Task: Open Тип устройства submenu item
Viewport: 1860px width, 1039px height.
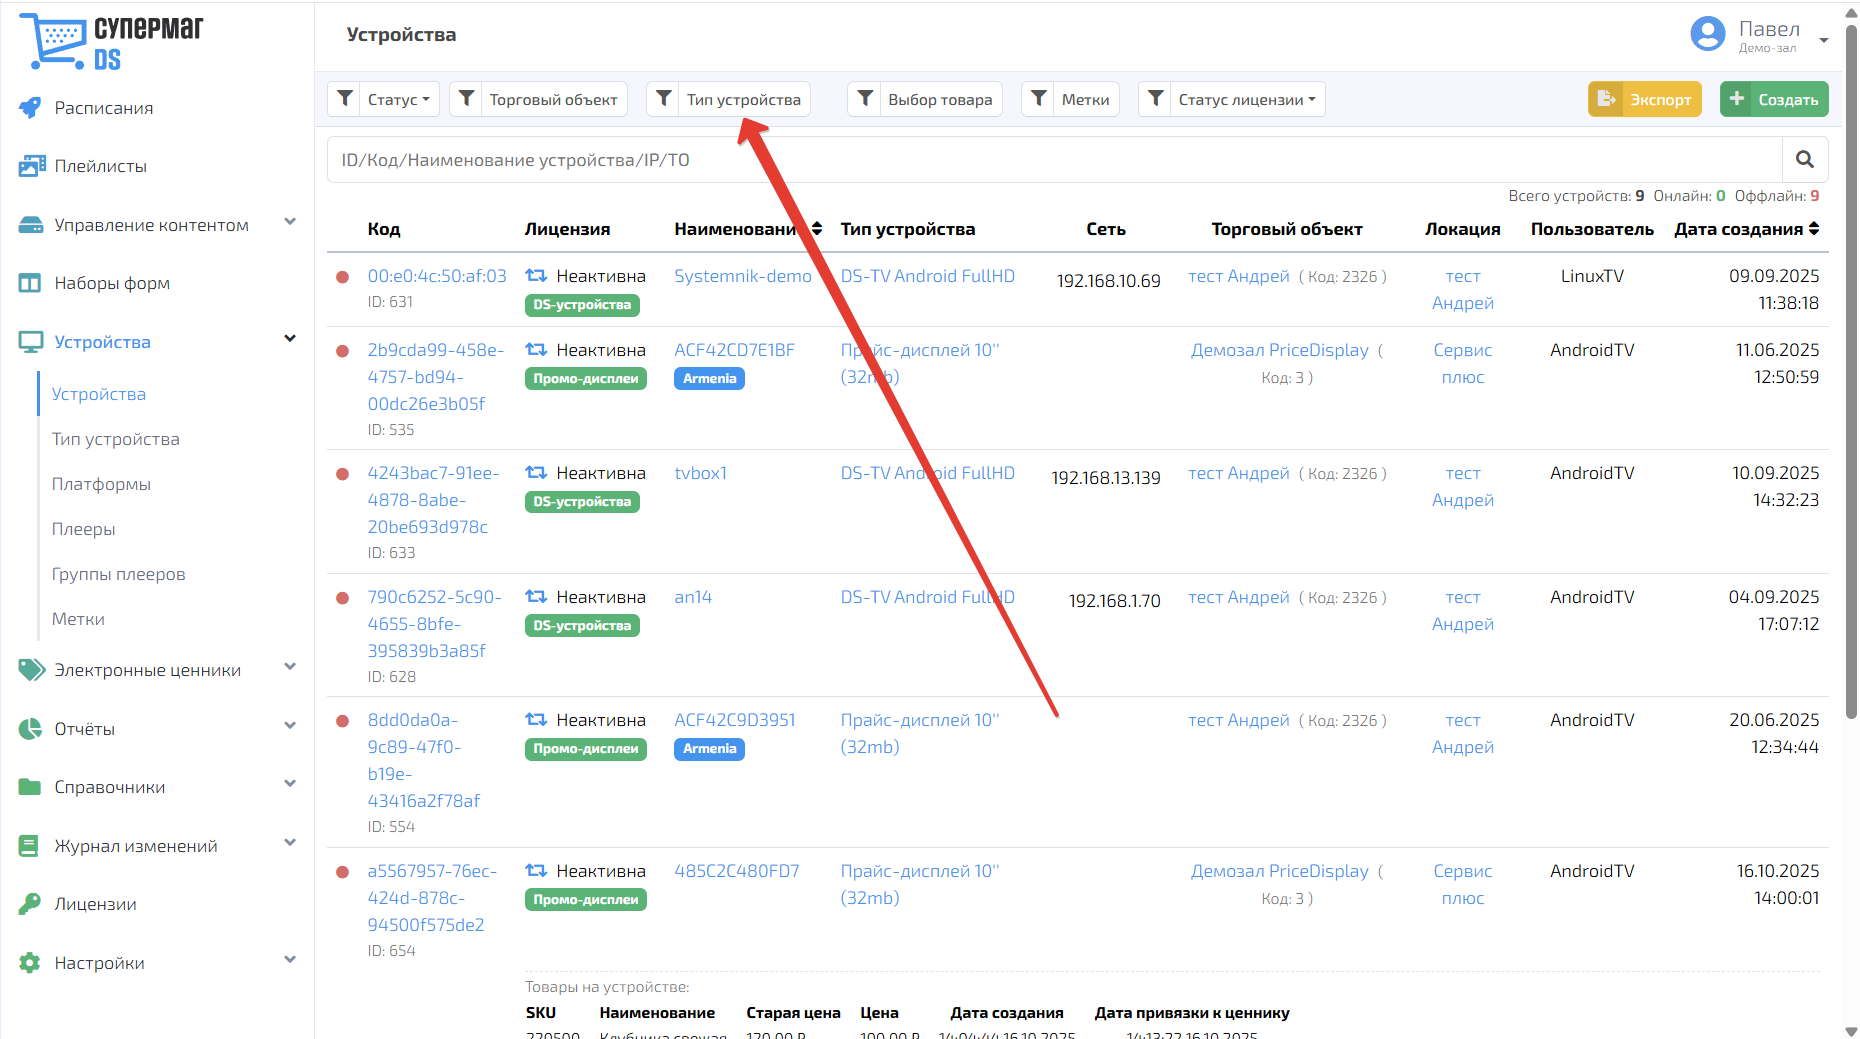Action: tap(116, 439)
